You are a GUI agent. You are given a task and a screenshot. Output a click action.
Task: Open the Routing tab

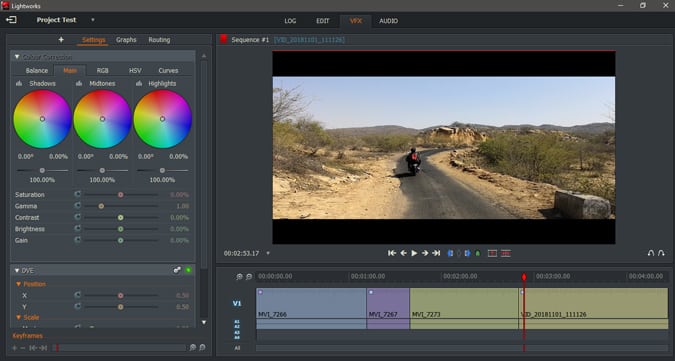(x=159, y=40)
